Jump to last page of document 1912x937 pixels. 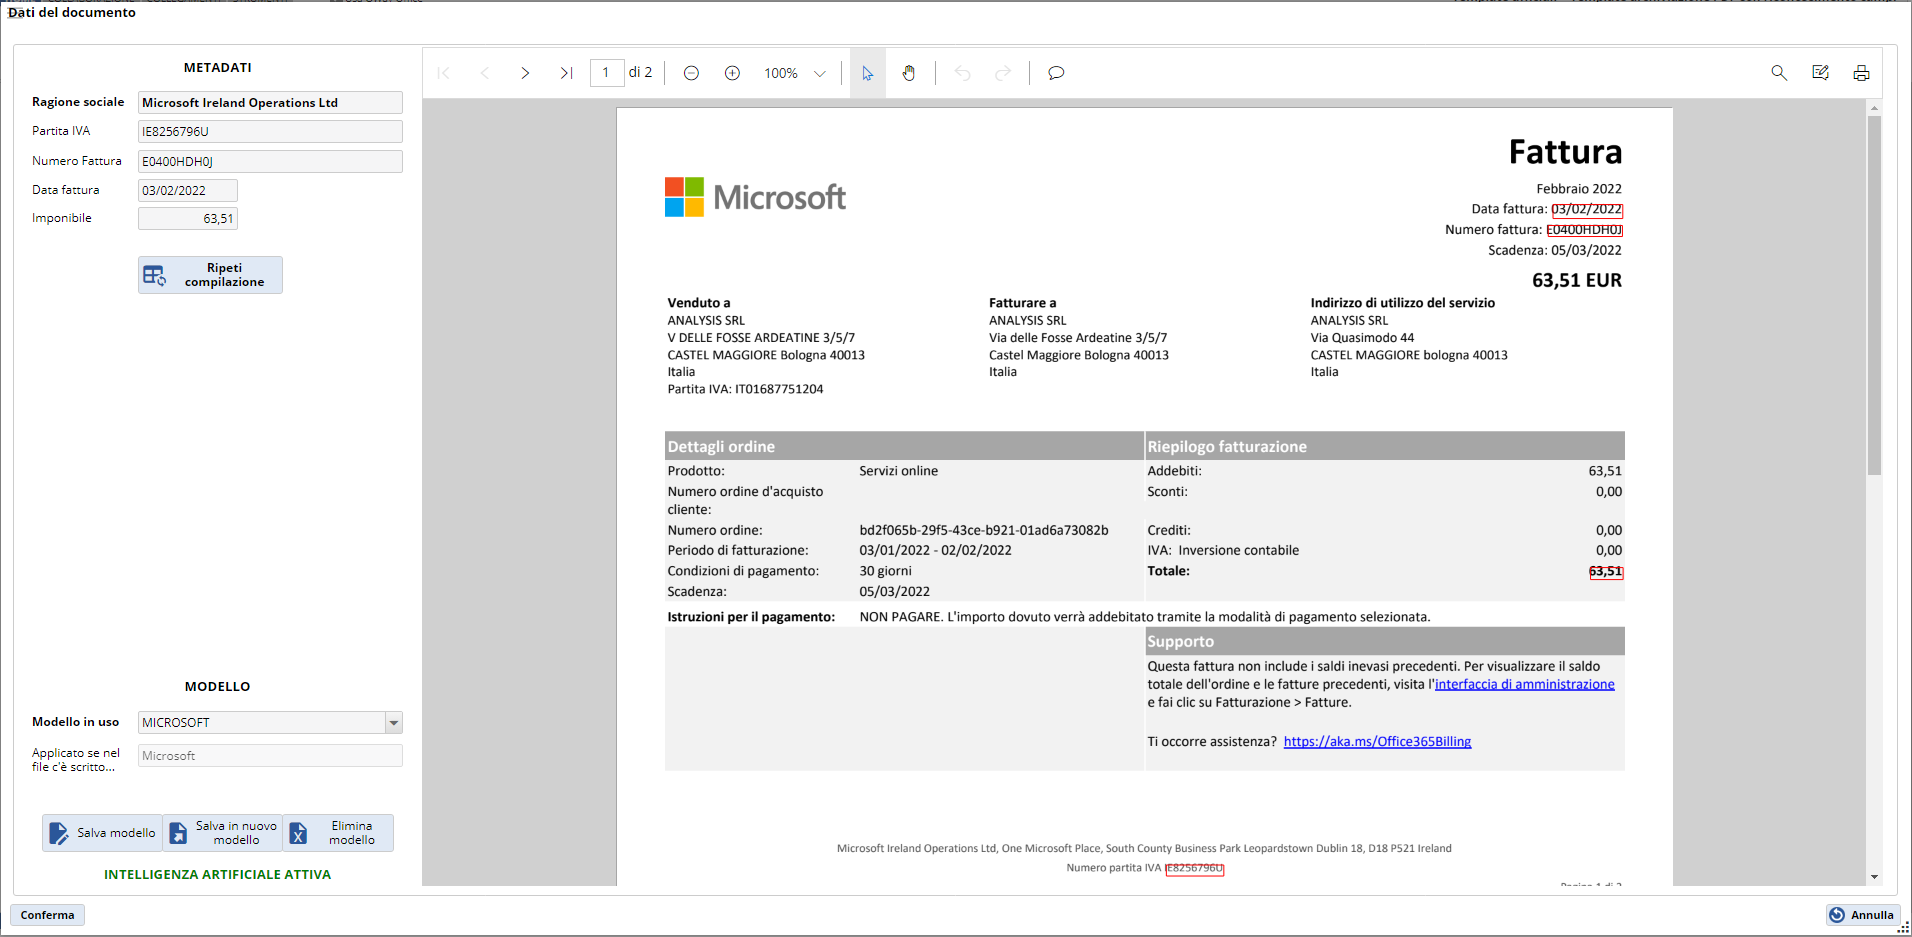pos(566,73)
